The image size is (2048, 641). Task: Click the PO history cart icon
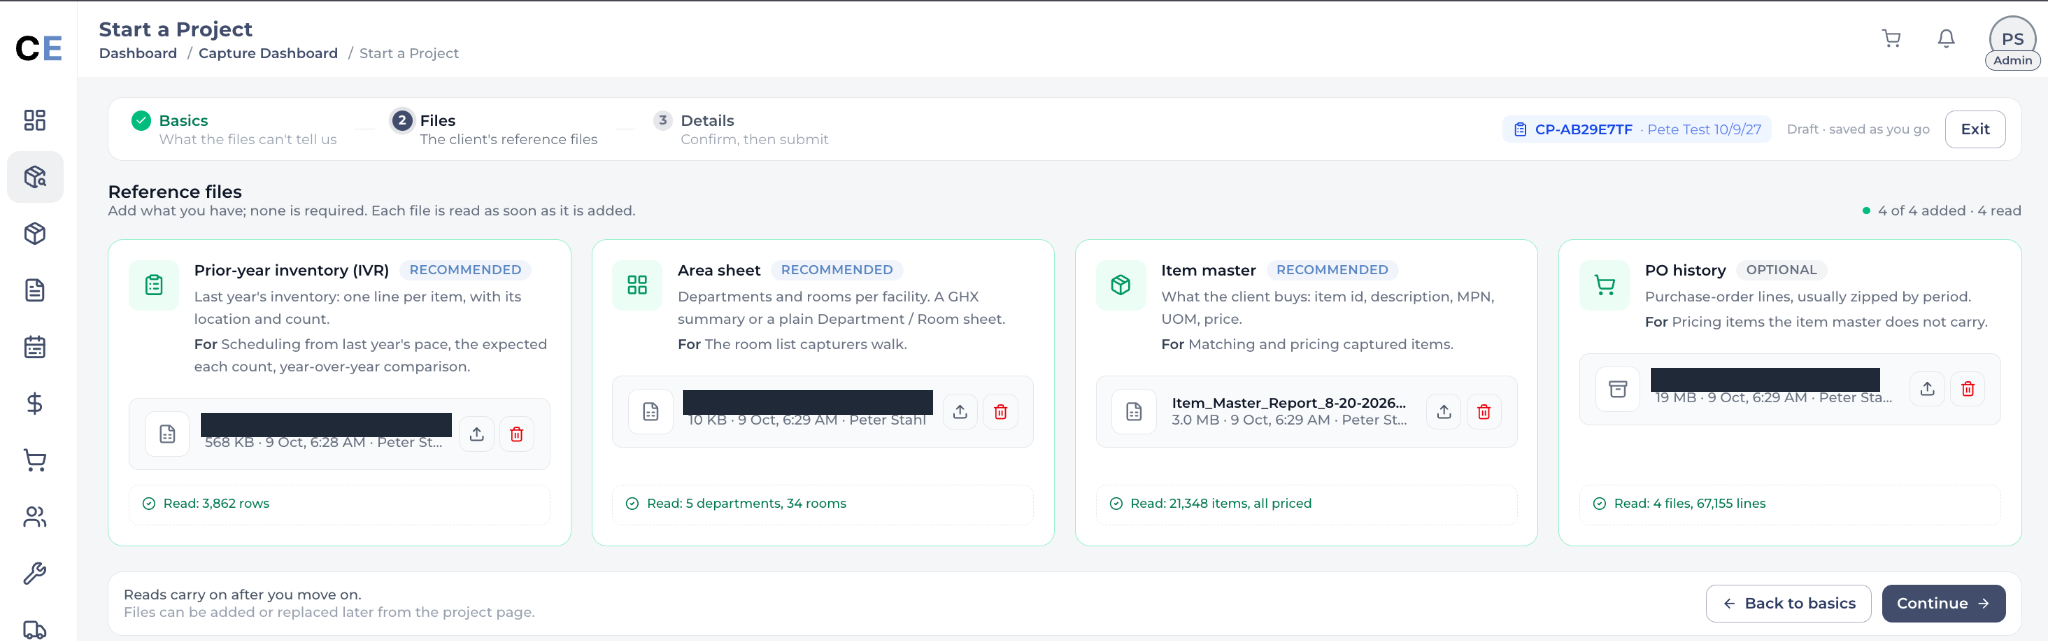(1605, 285)
